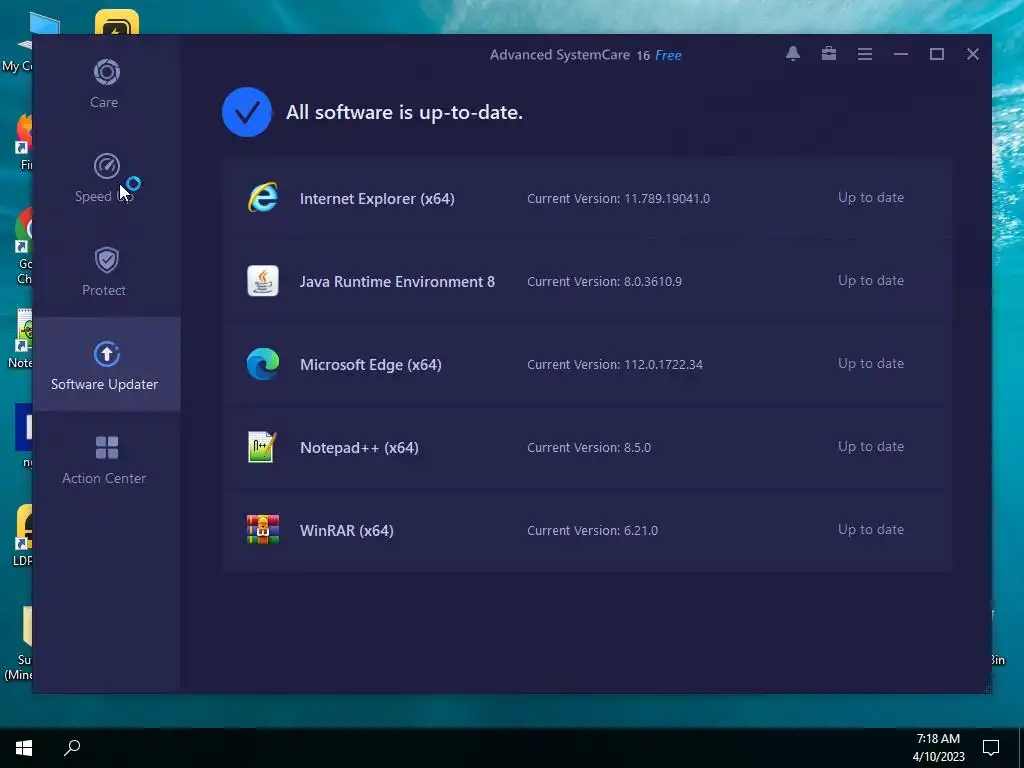The height and width of the screenshot is (768, 1024).
Task: Click the Microsoft Edge app icon
Action: [263, 364]
